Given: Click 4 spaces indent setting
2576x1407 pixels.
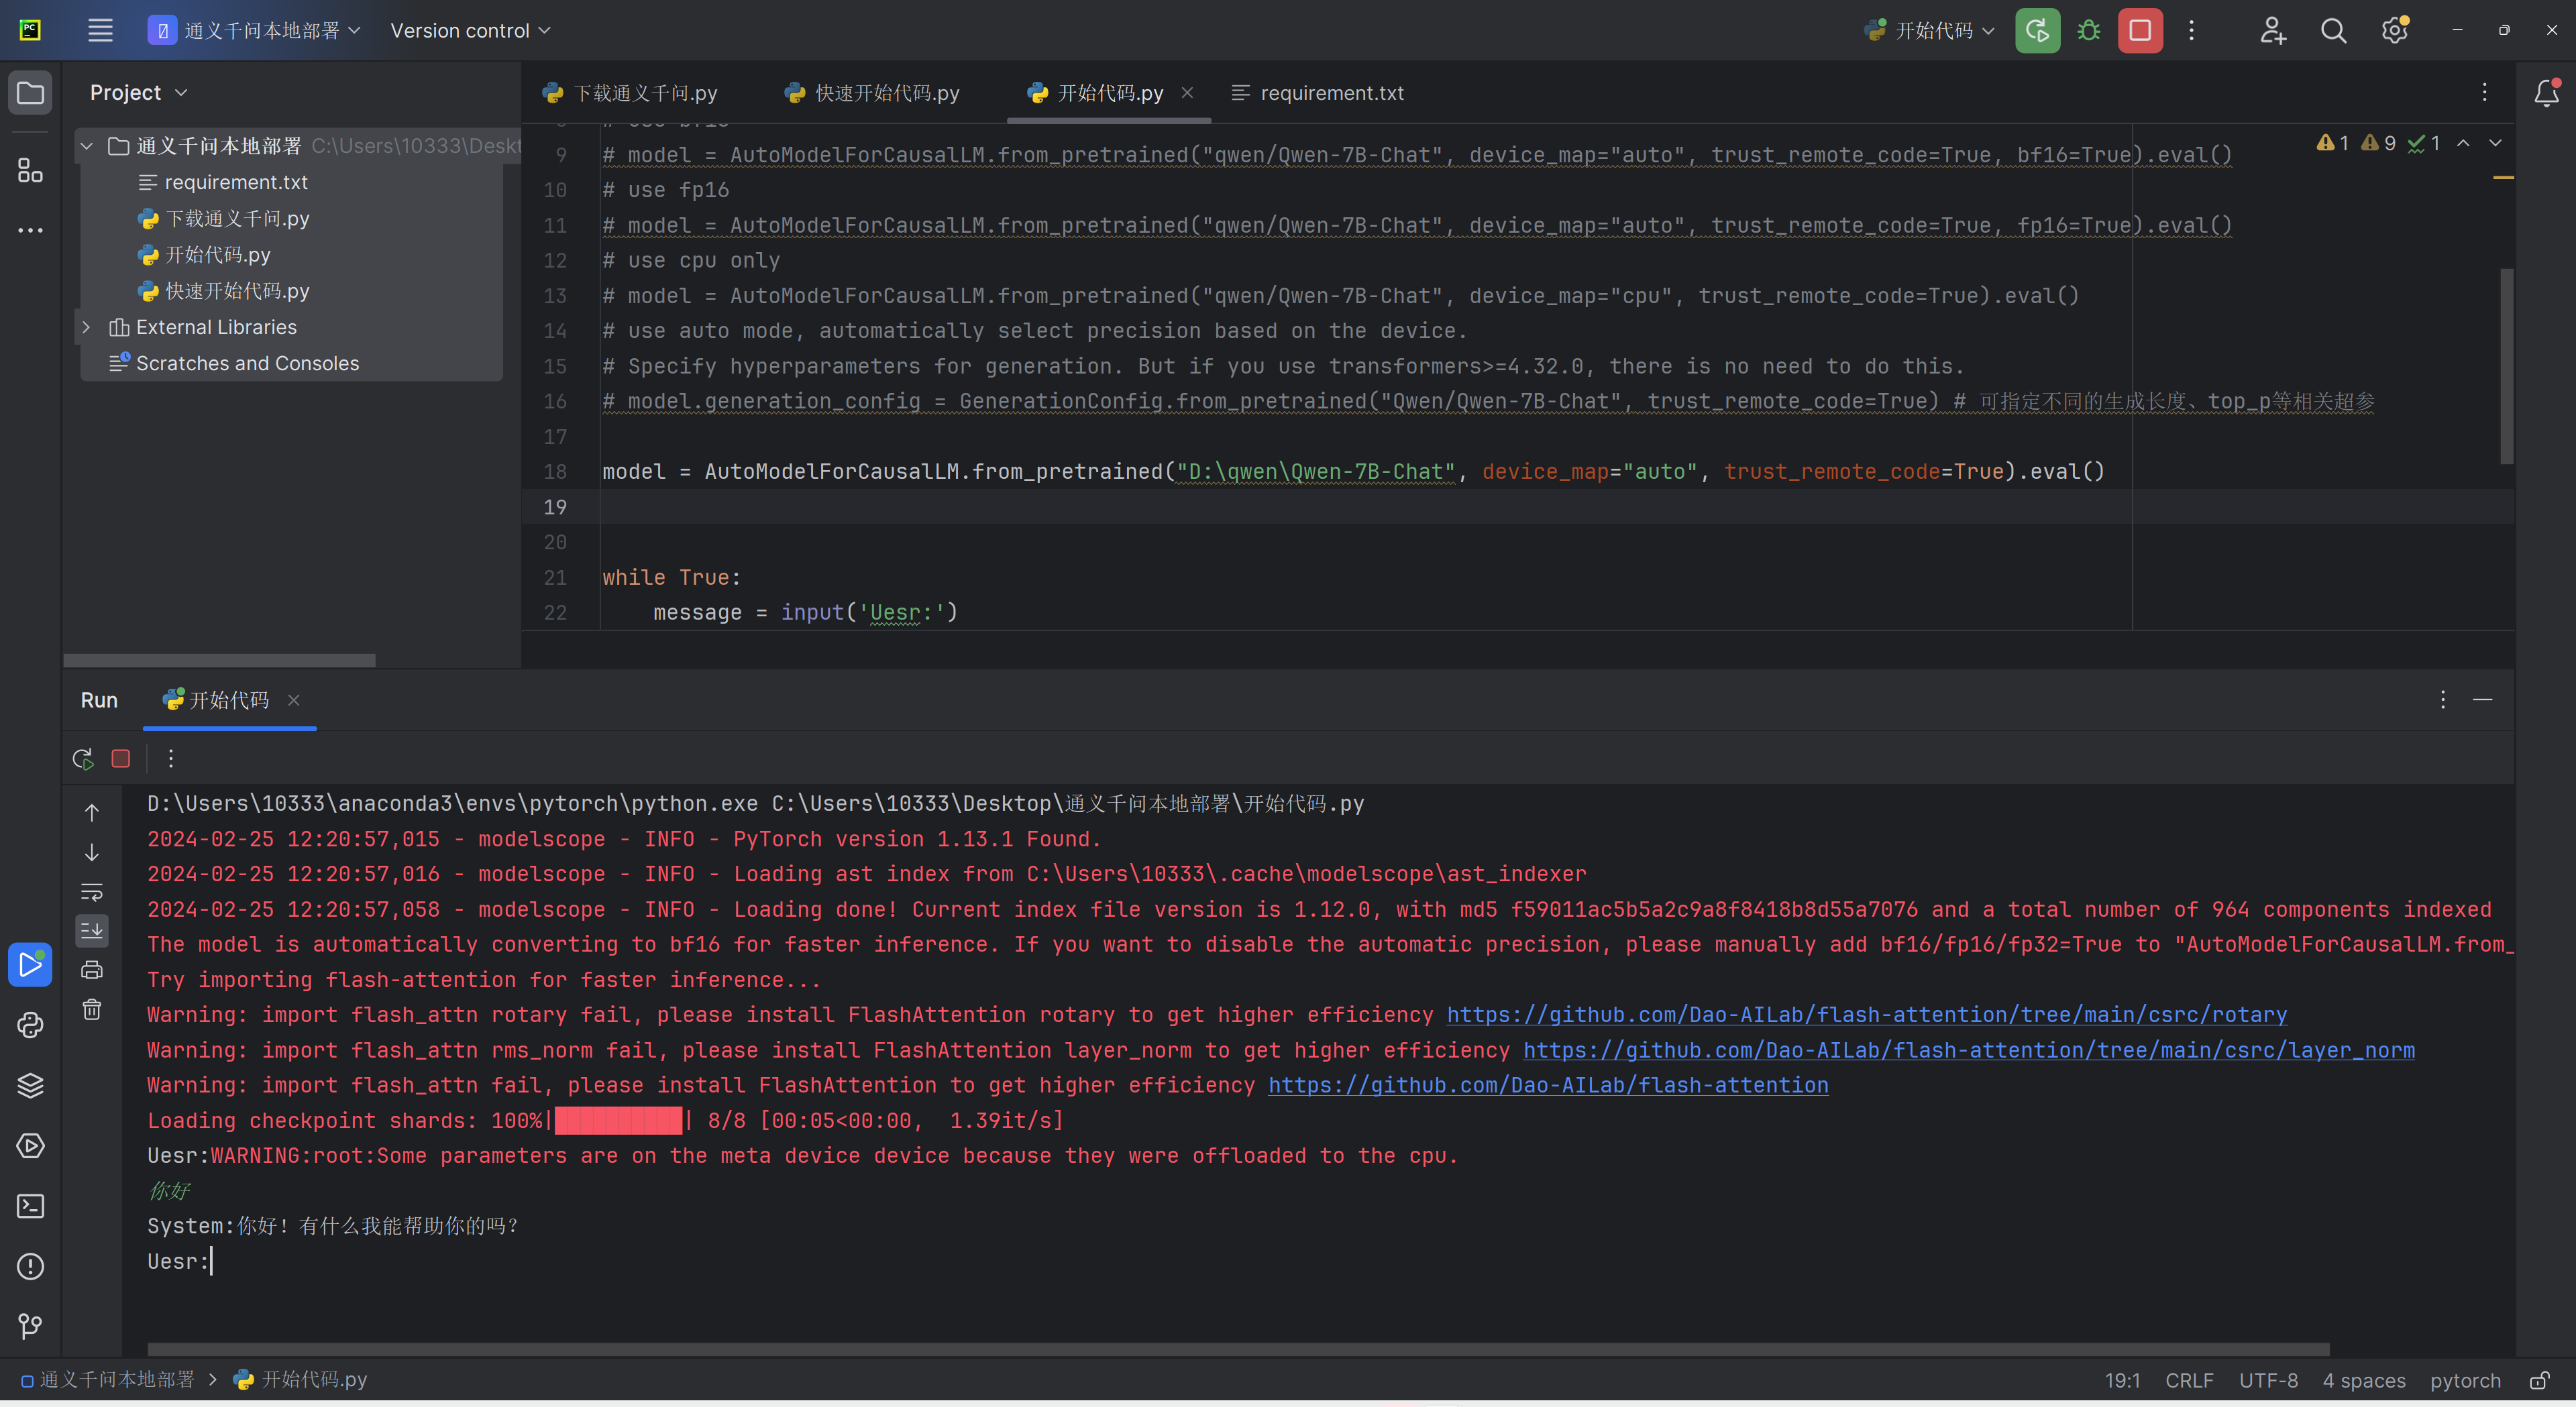Looking at the screenshot, I should 2364,1381.
